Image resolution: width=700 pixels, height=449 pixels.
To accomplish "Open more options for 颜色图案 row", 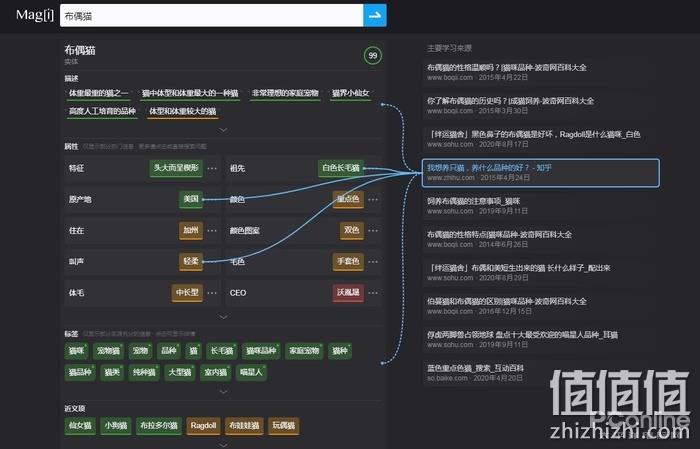I will click(373, 231).
